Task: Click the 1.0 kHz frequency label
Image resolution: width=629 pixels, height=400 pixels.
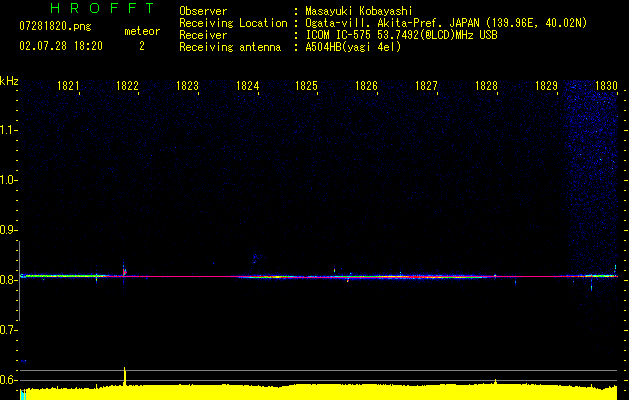Action: point(8,180)
